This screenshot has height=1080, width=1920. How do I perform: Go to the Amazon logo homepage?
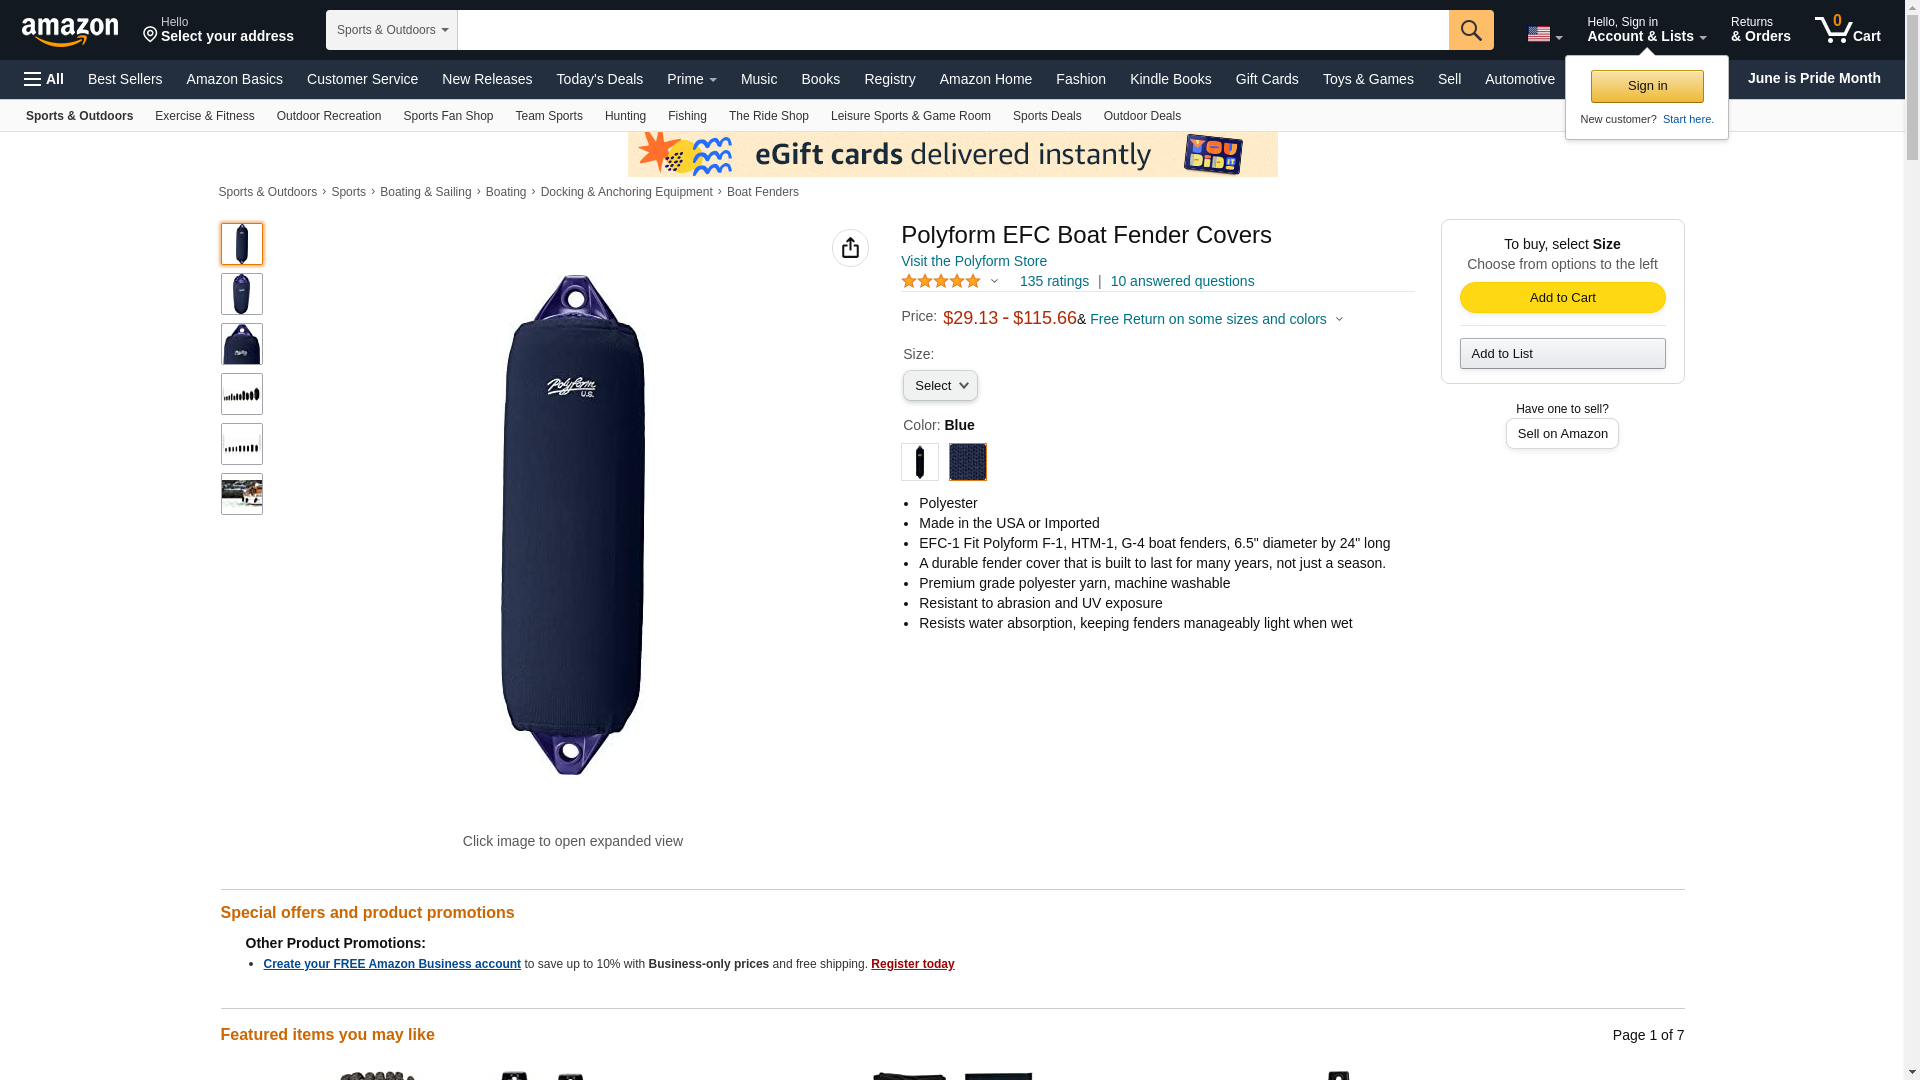(x=70, y=31)
